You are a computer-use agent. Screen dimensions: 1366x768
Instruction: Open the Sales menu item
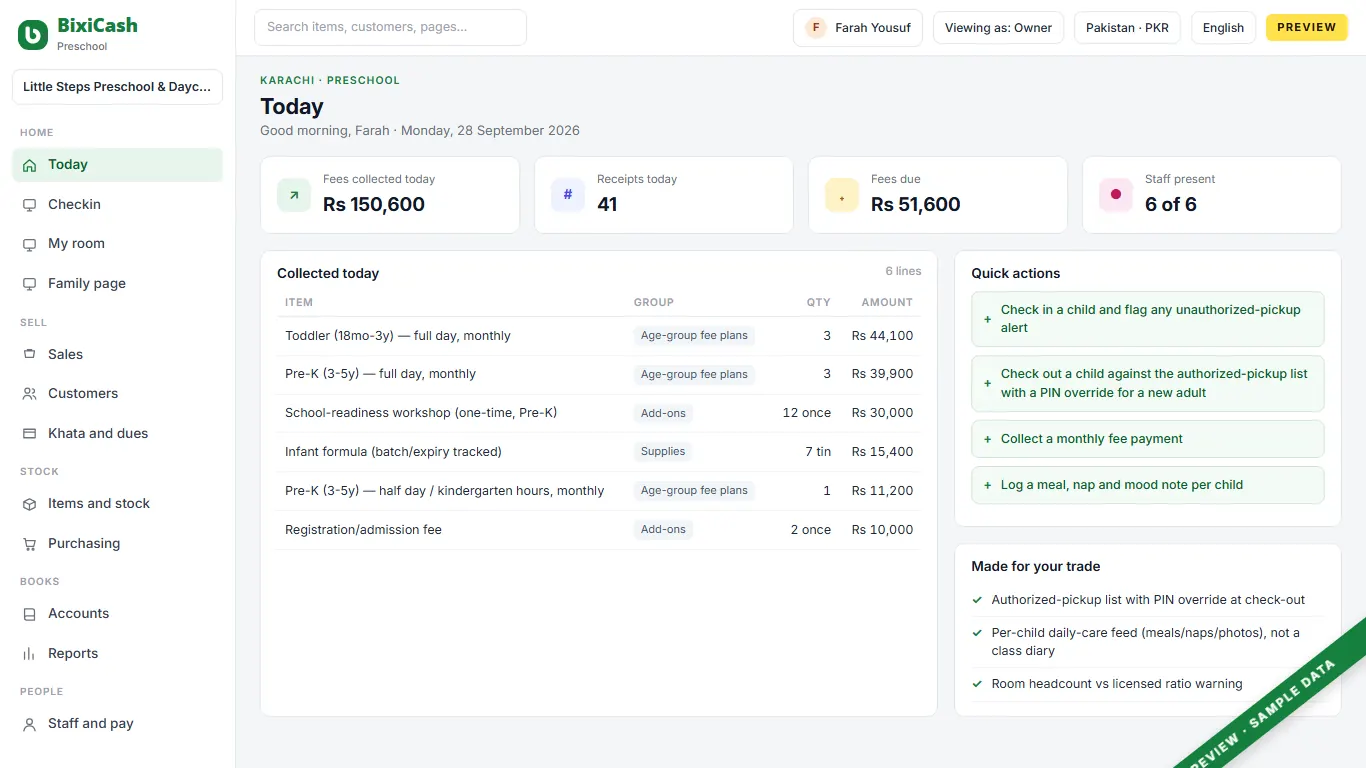tap(117, 354)
